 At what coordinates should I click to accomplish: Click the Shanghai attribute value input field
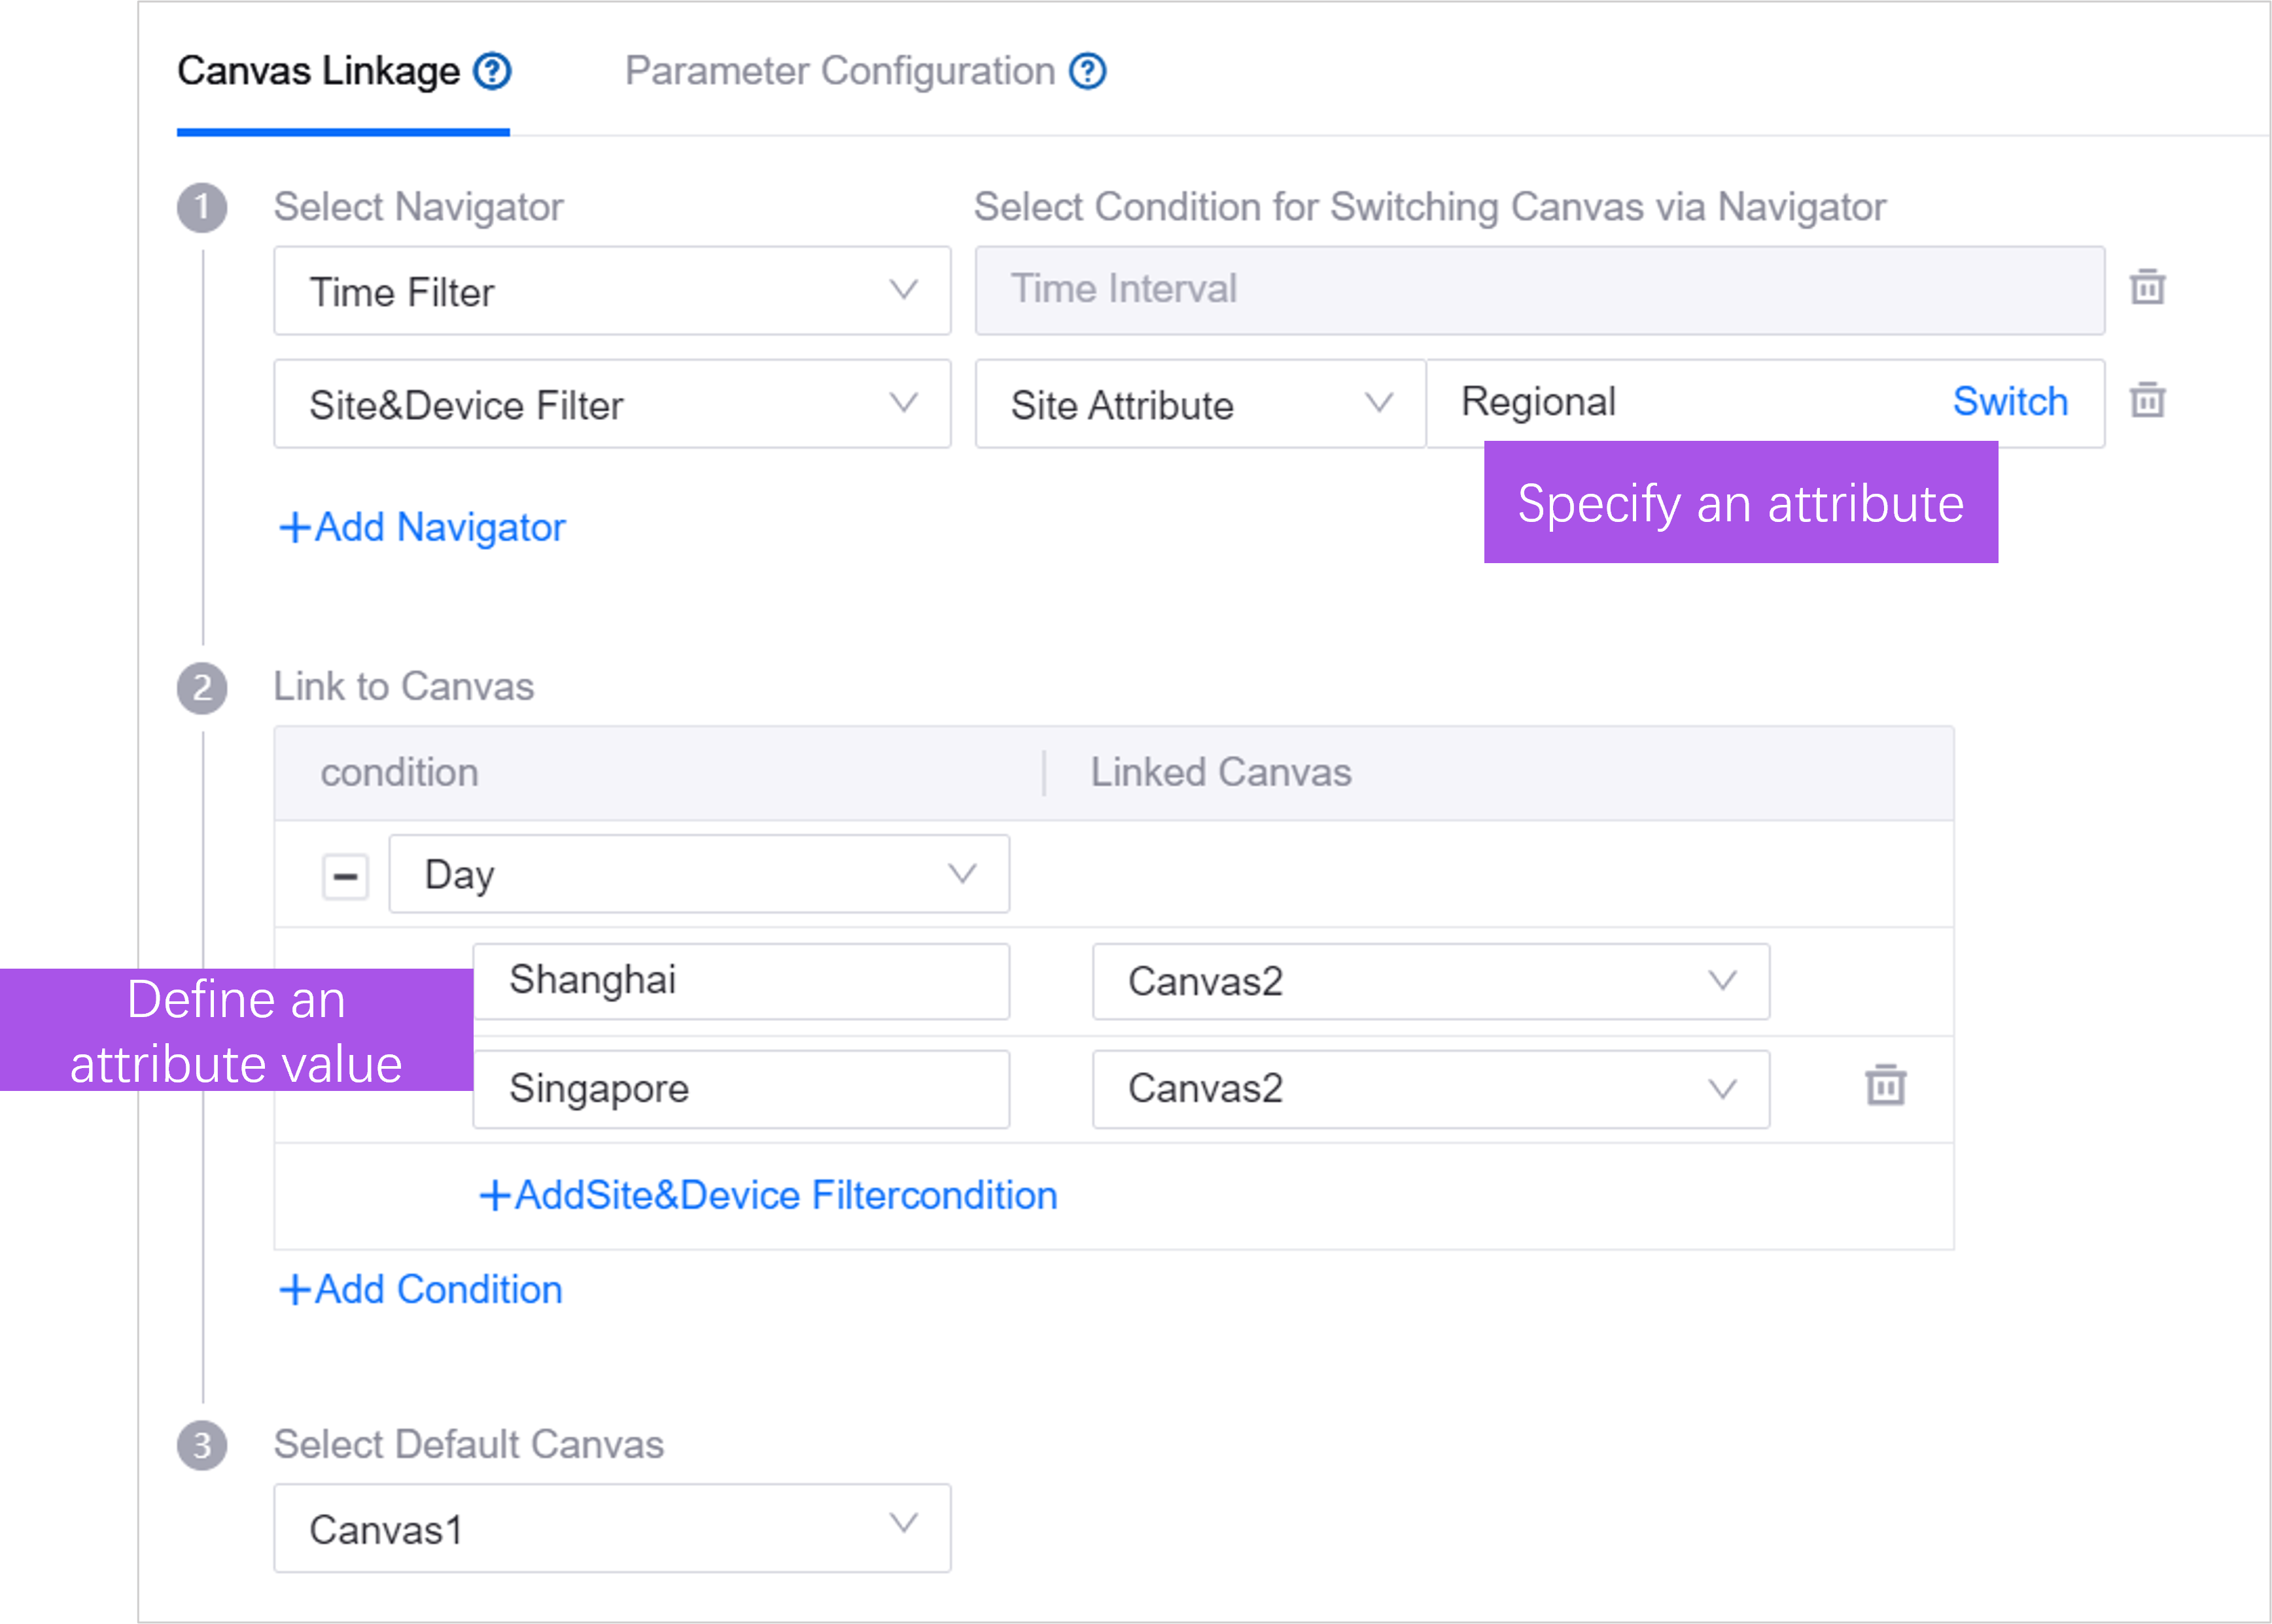pyautogui.click(x=741, y=980)
